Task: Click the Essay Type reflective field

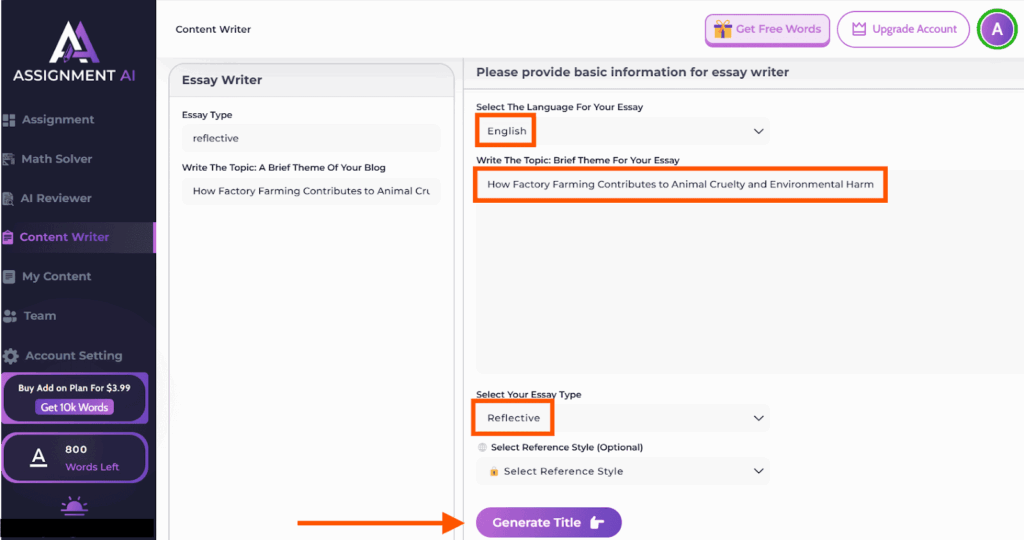Action: click(x=312, y=138)
